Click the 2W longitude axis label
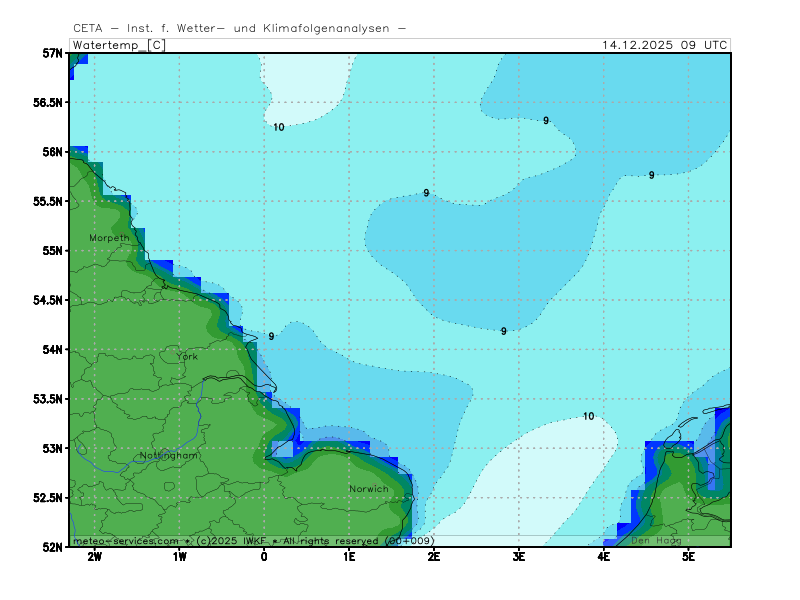Screen dimensions: 800x600 click(x=94, y=556)
